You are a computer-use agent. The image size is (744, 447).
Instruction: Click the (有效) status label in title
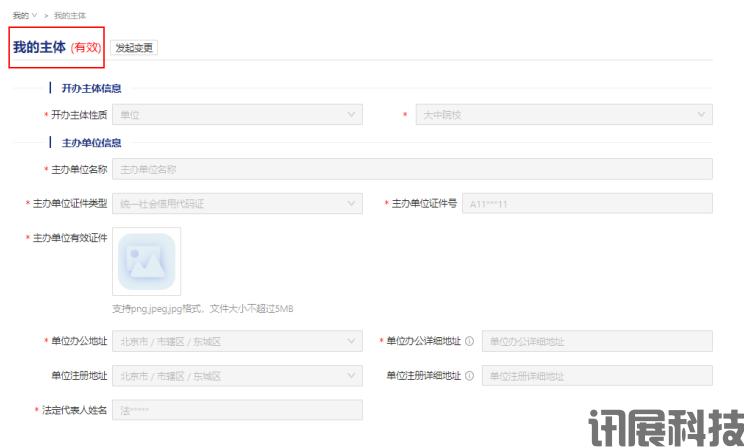[x=86, y=47]
